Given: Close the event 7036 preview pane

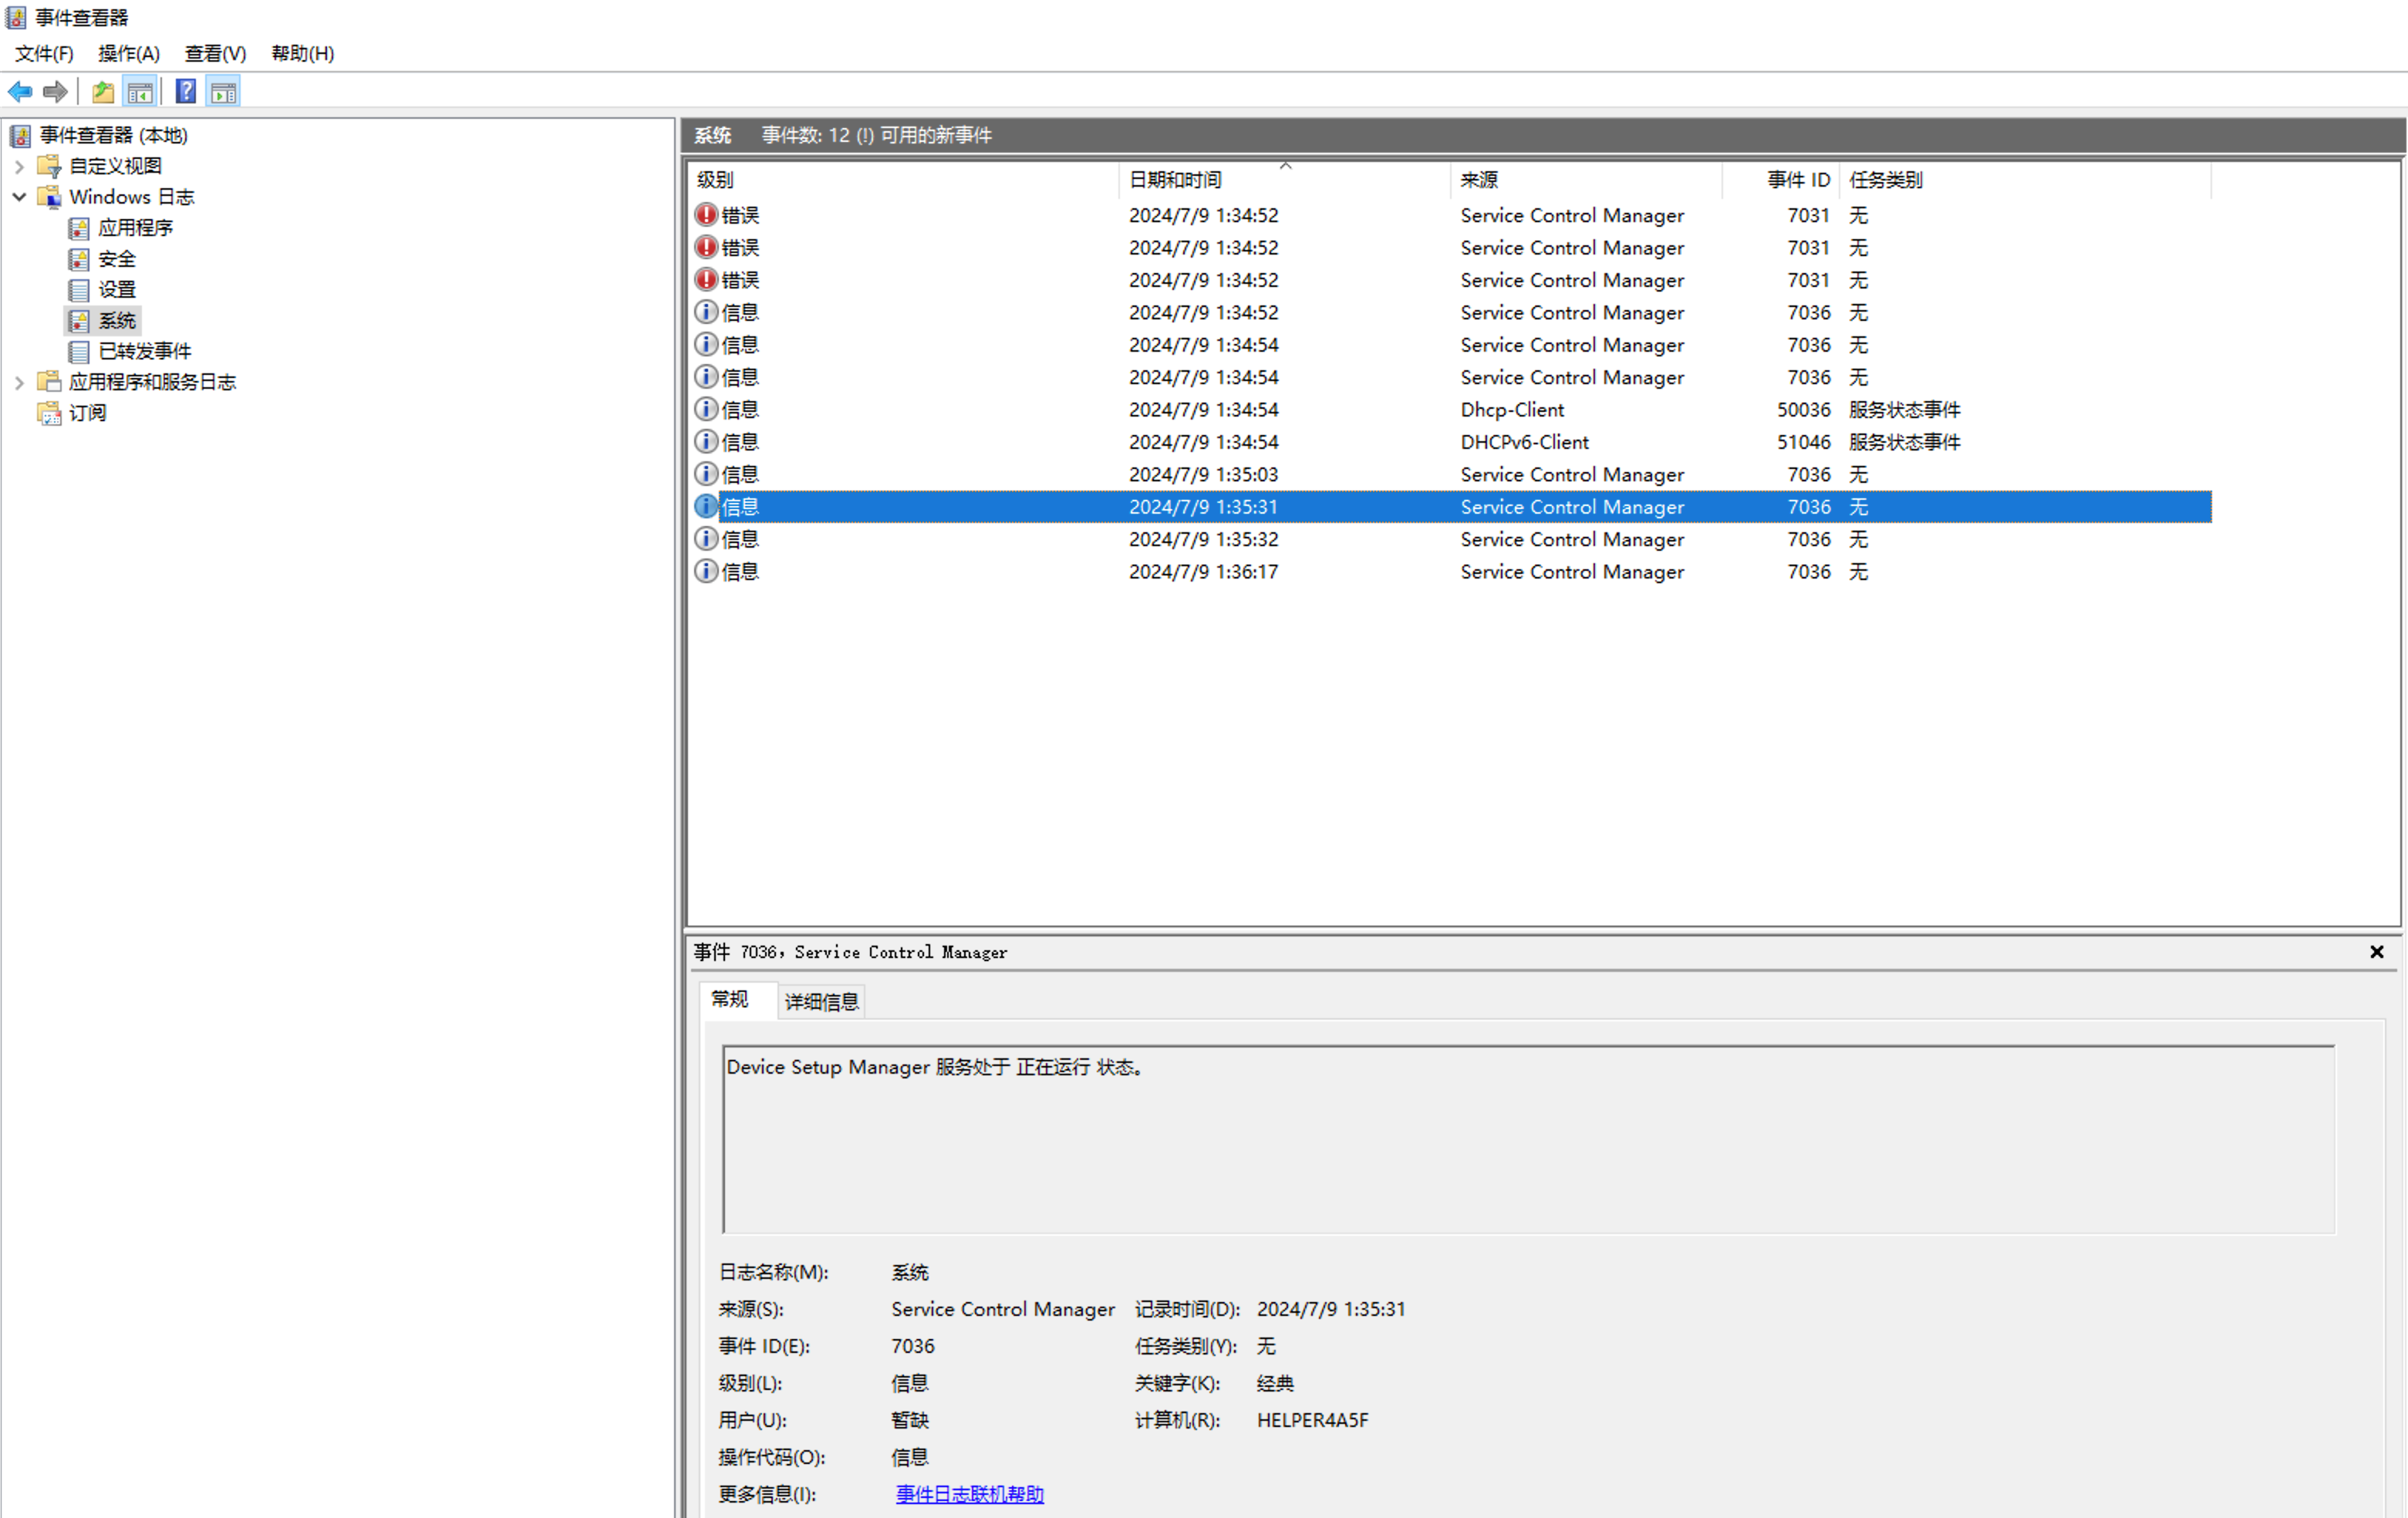Looking at the screenshot, I should (x=2376, y=952).
